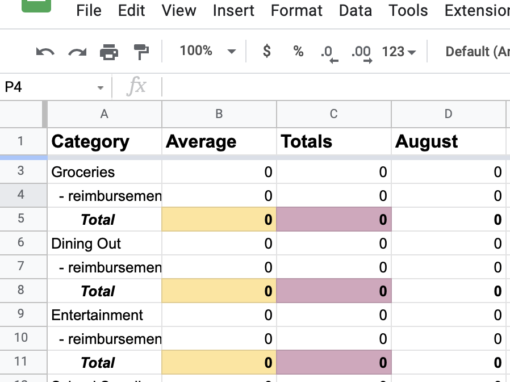Open the Tools menu
Image resolution: width=510 pixels, height=382 pixels.
408,10
